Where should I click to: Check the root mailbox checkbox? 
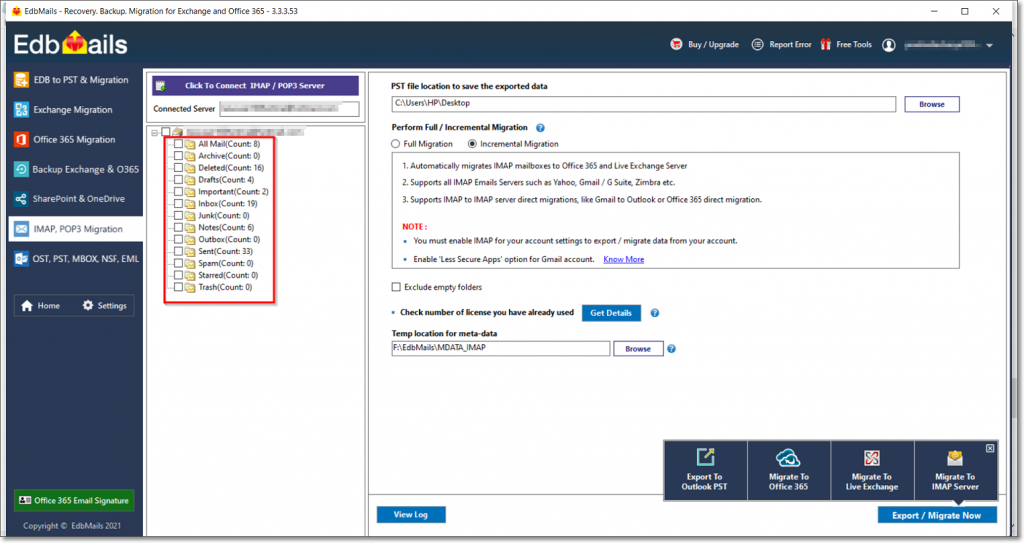point(166,132)
